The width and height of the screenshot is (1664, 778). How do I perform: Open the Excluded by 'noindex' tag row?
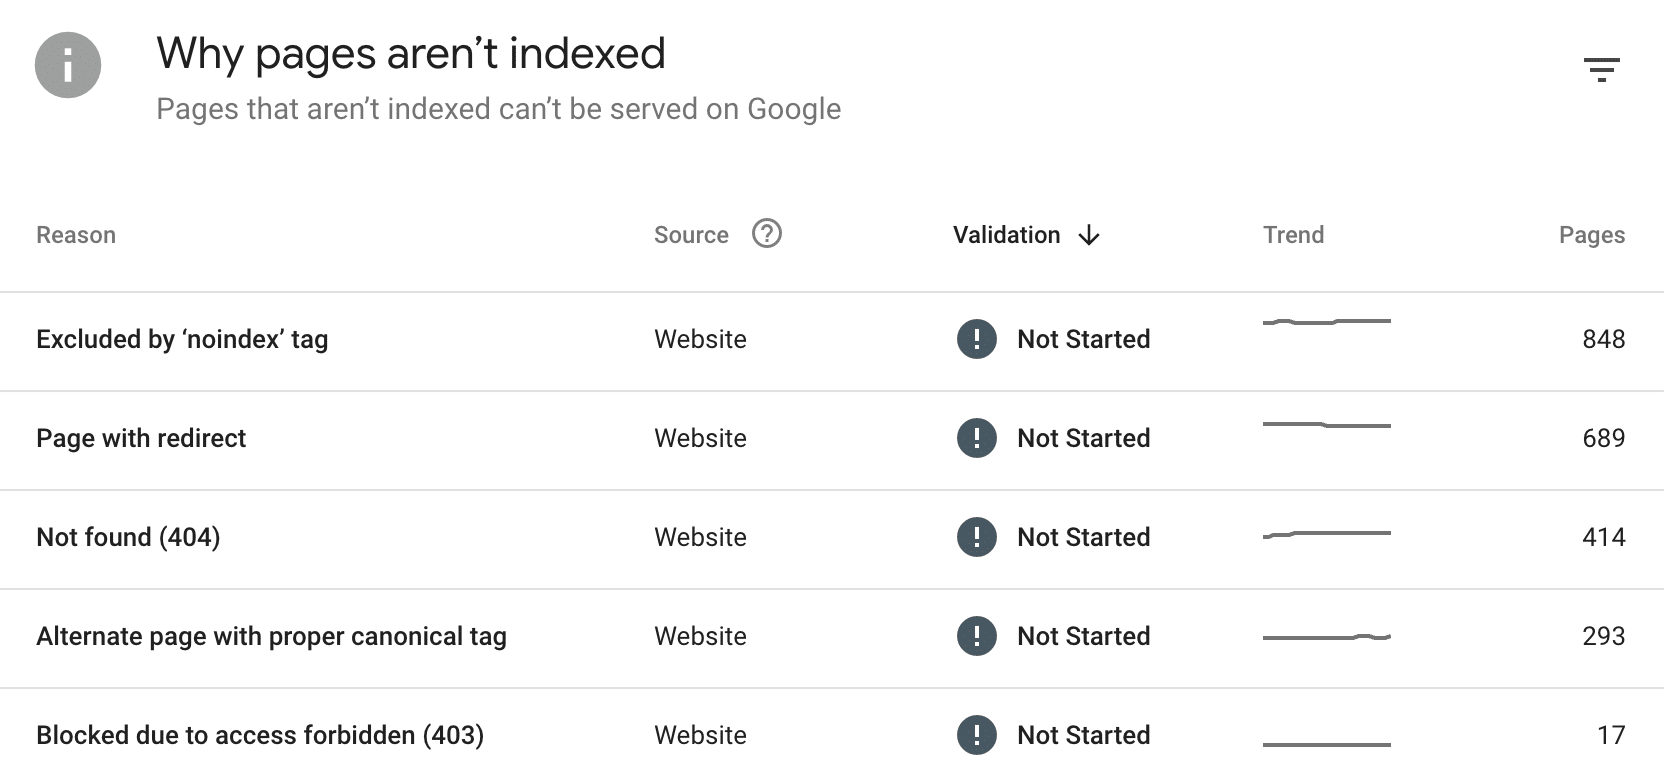pos(832,341)
